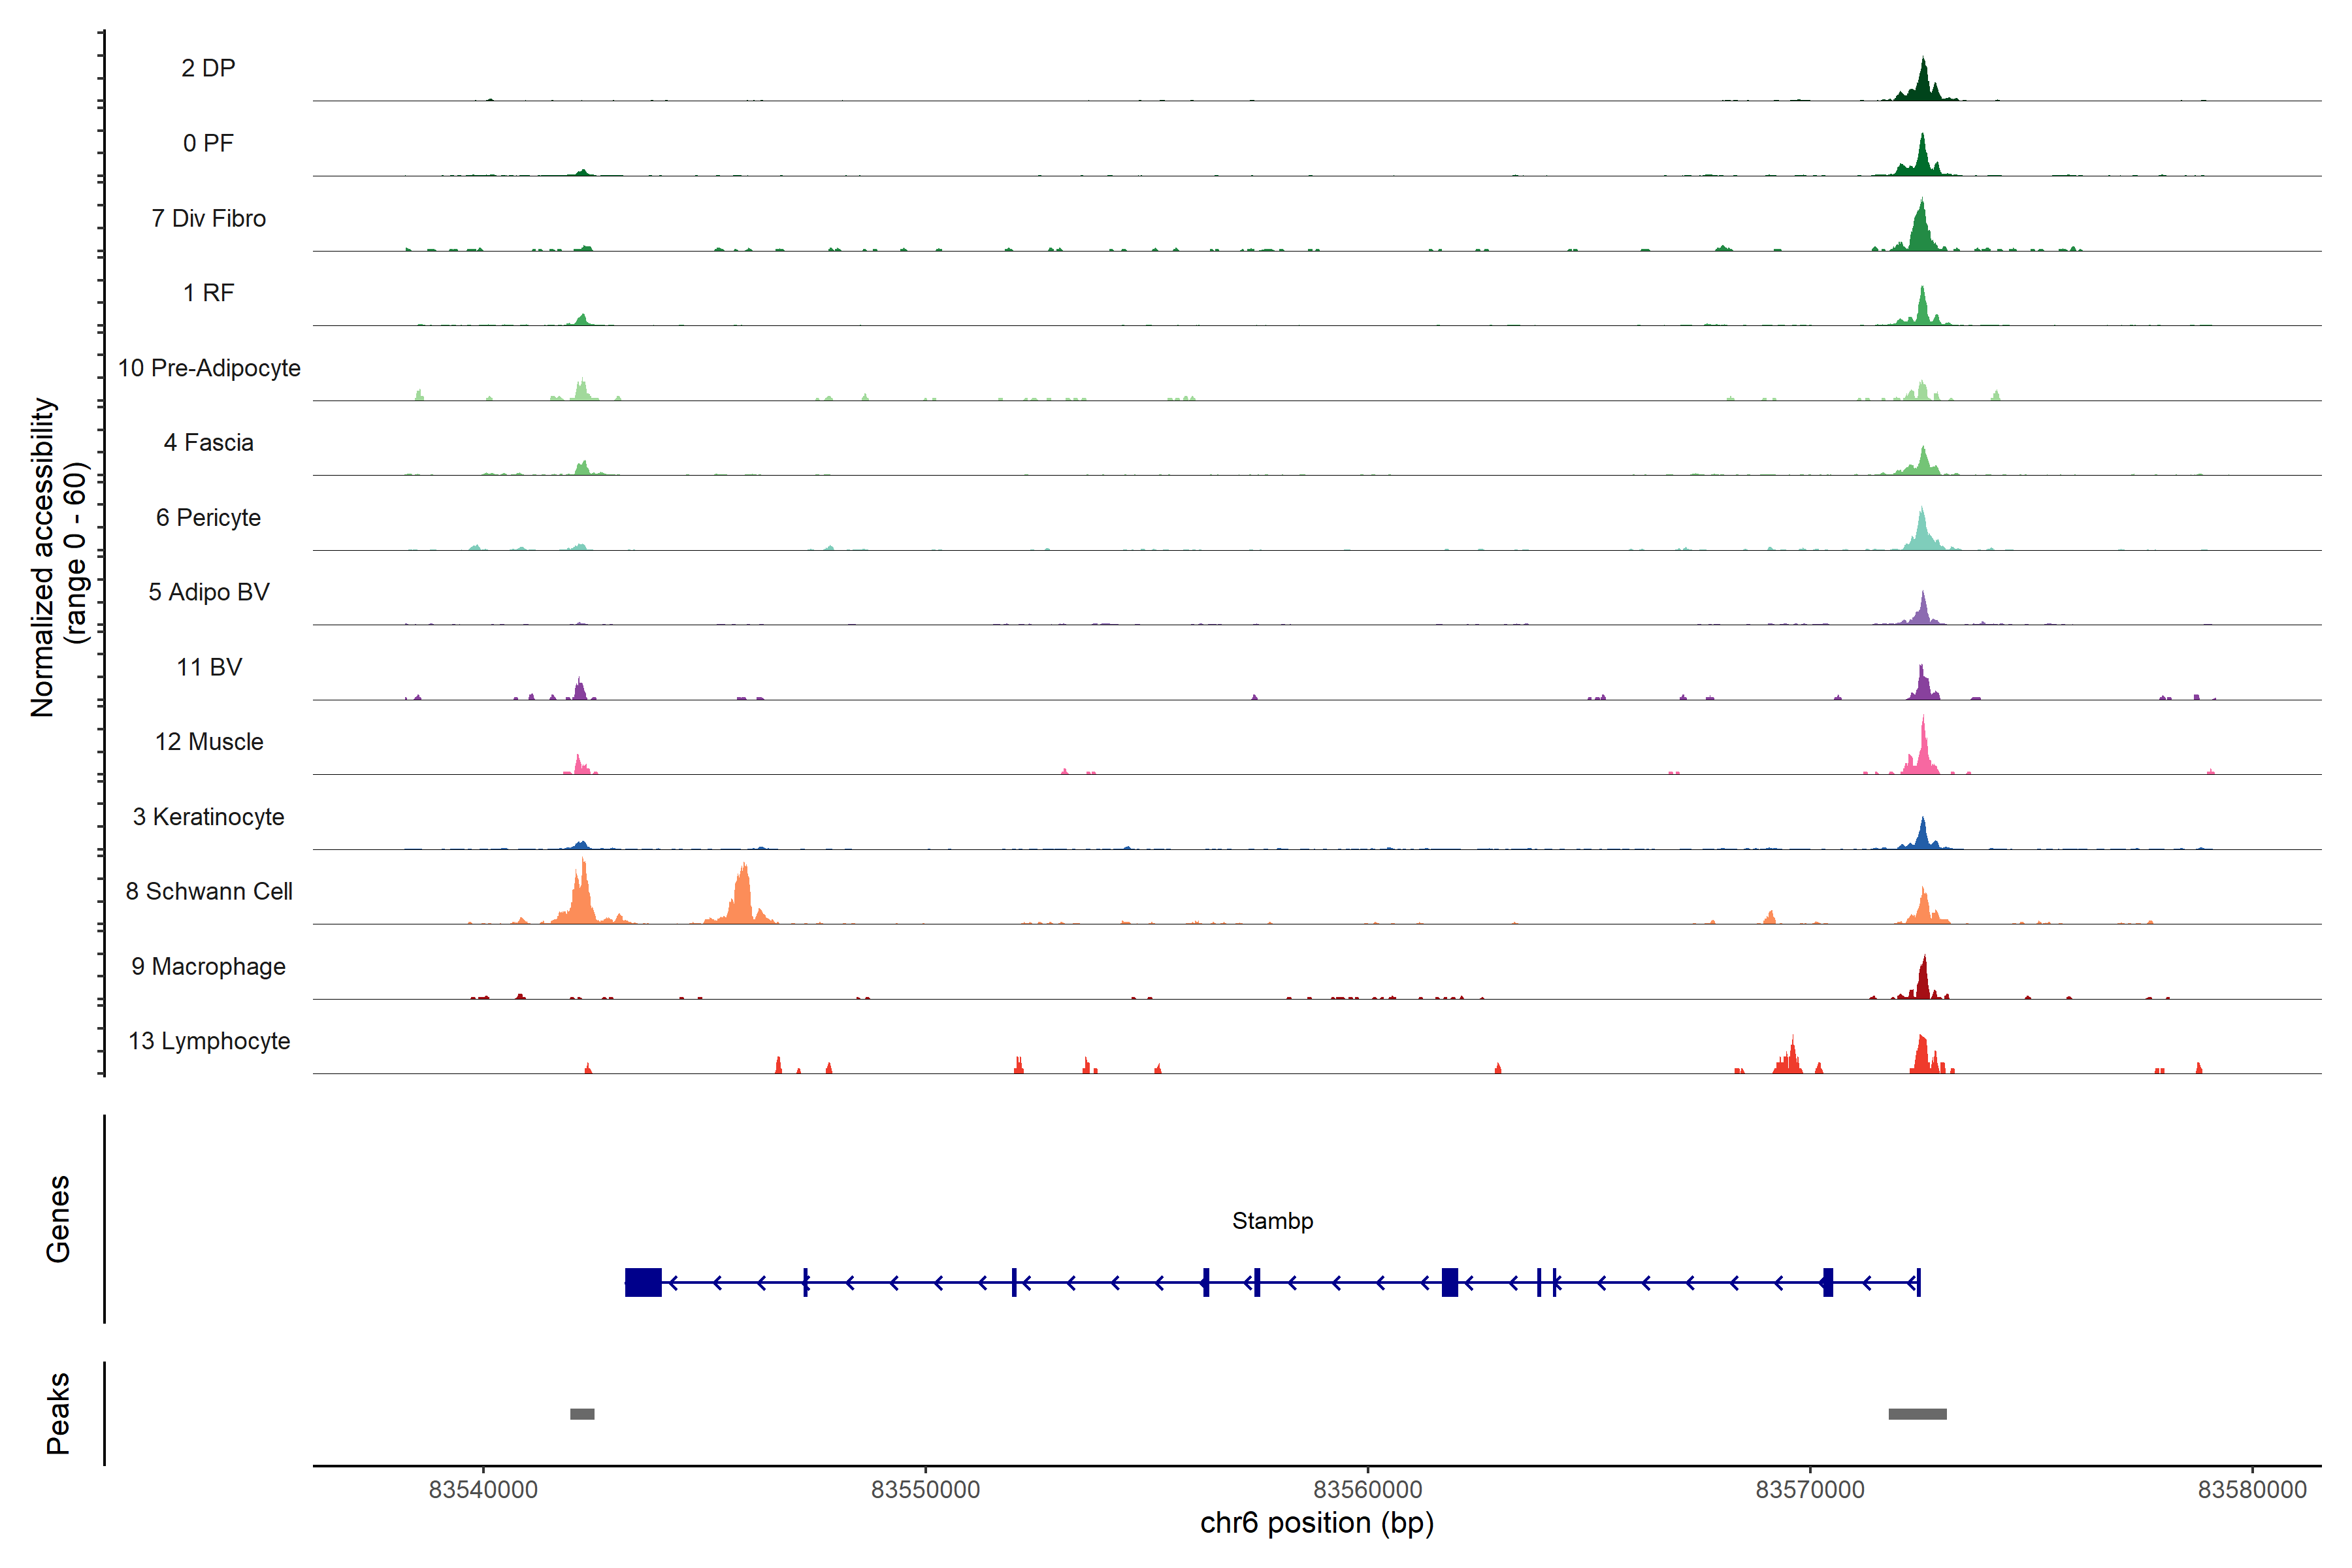The image size is (2352, 1568).
Task: Click the 83550000 axis tick label
Action: click(925, 1489)
